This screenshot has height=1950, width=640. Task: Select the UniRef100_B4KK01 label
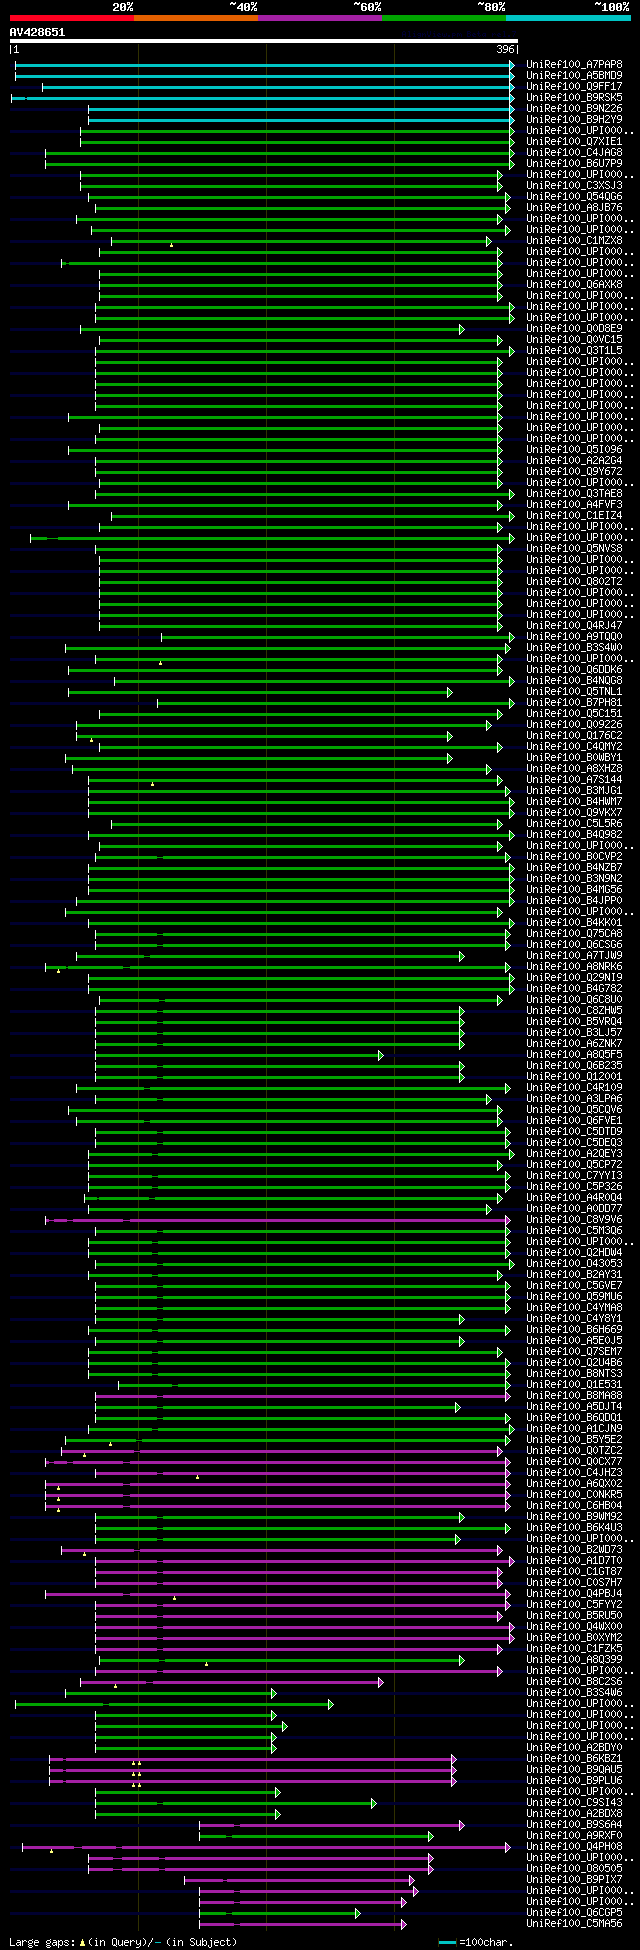(x=574, y=923)
